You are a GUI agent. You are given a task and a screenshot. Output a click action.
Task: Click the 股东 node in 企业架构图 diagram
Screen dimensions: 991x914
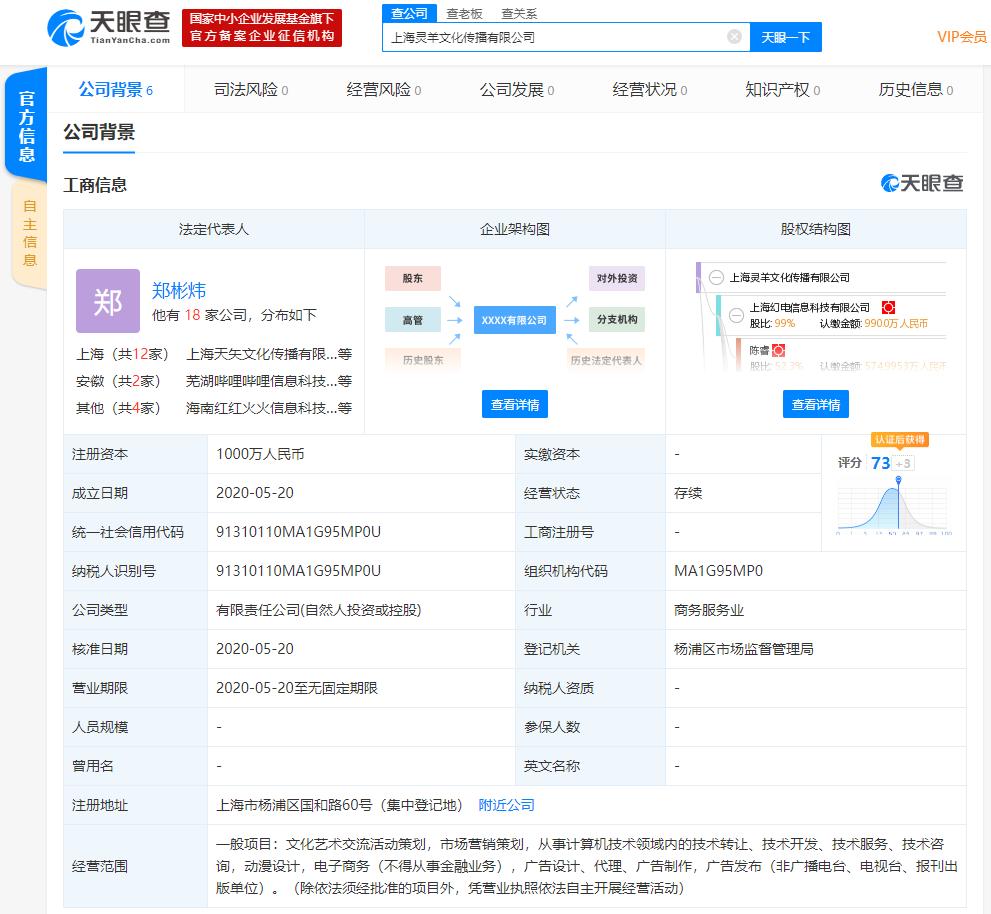412,278
